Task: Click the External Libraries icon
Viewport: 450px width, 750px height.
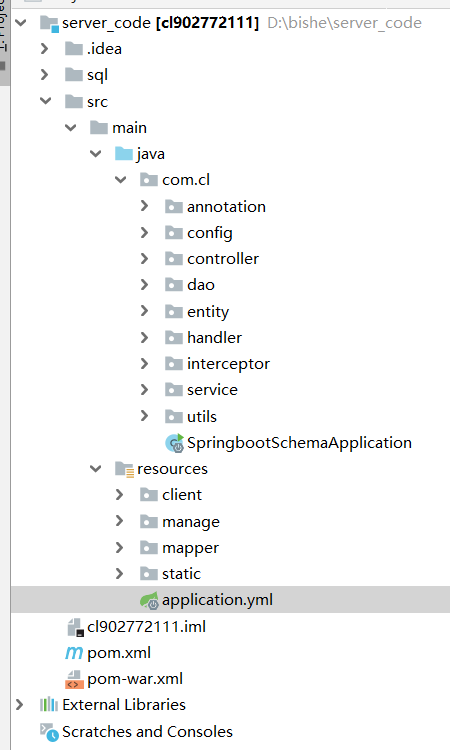Action: click(x=49, y=705)
